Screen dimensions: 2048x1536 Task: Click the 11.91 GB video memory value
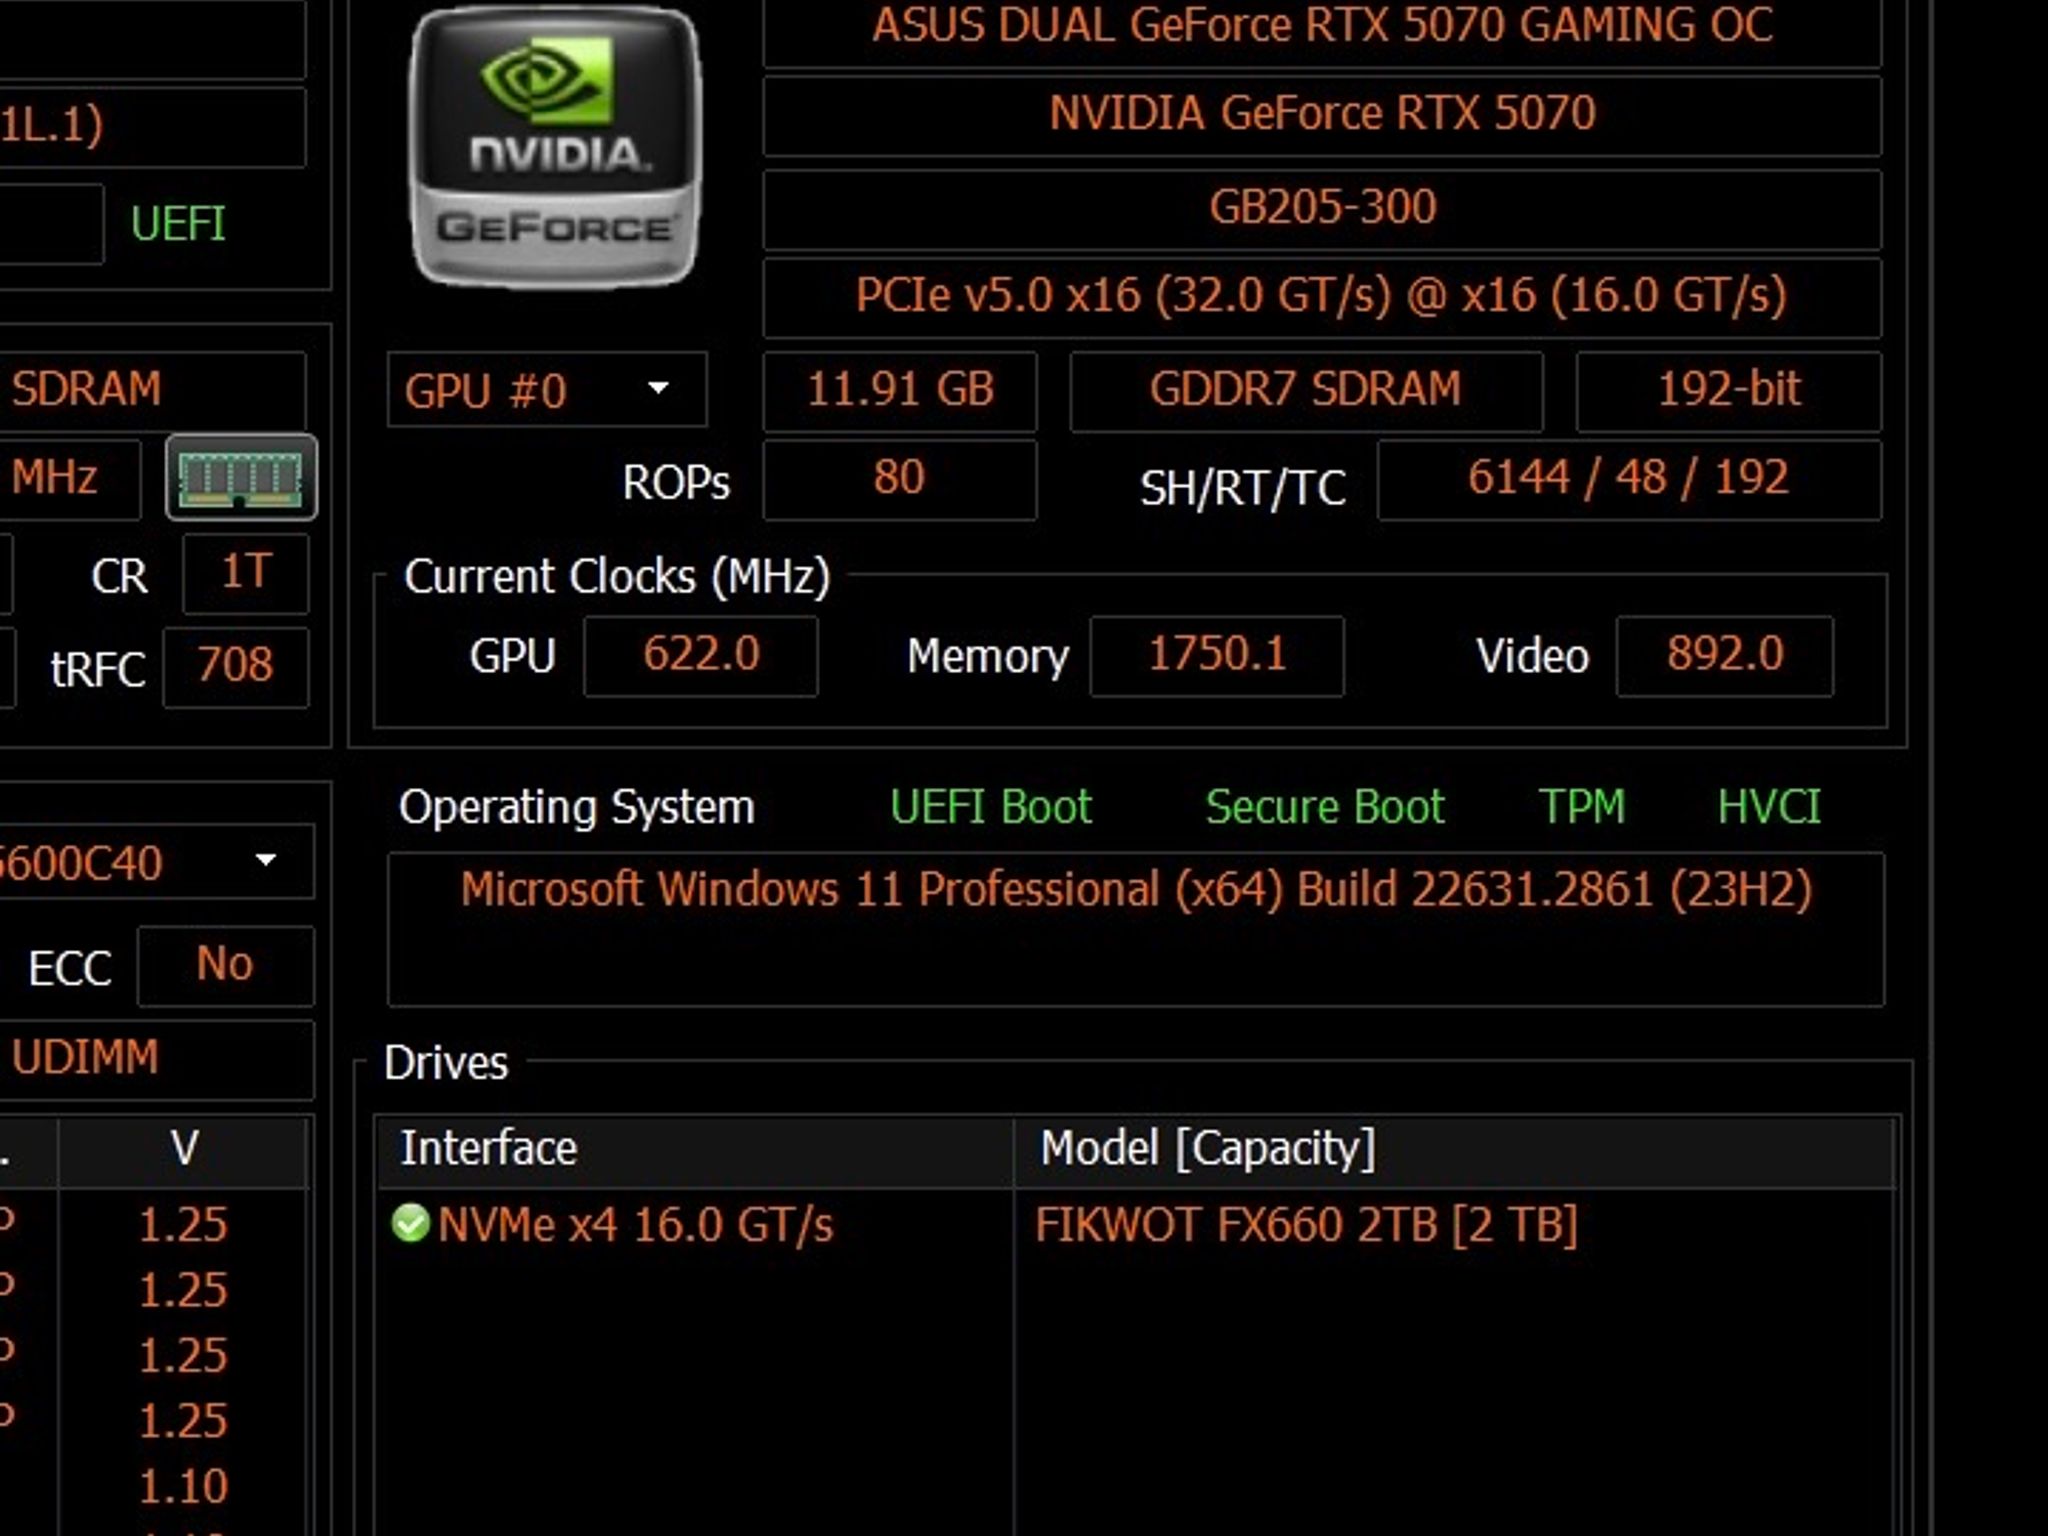click(900, 391)
